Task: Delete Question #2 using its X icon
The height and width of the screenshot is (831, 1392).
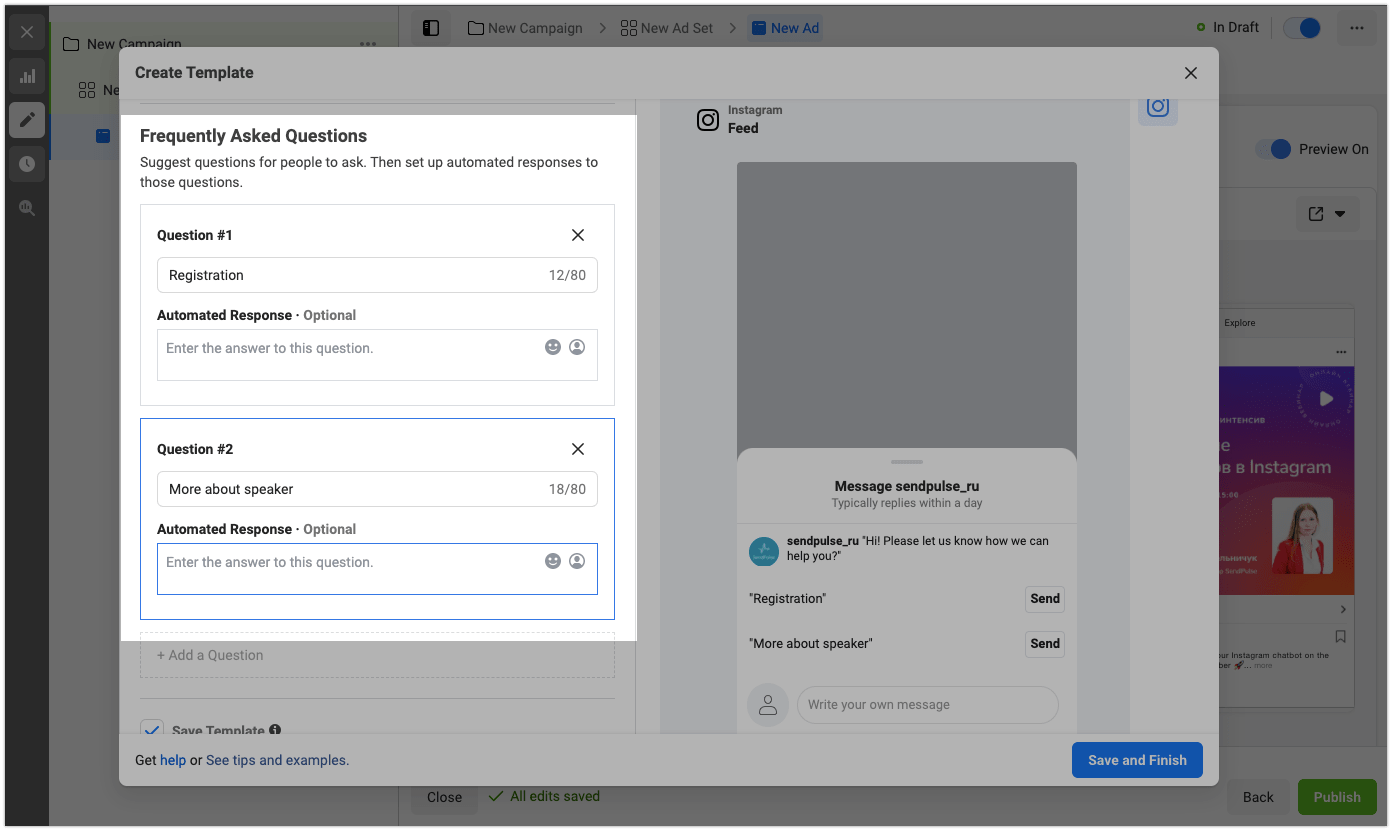Action: pyautogui.click(x=578, y=449)
